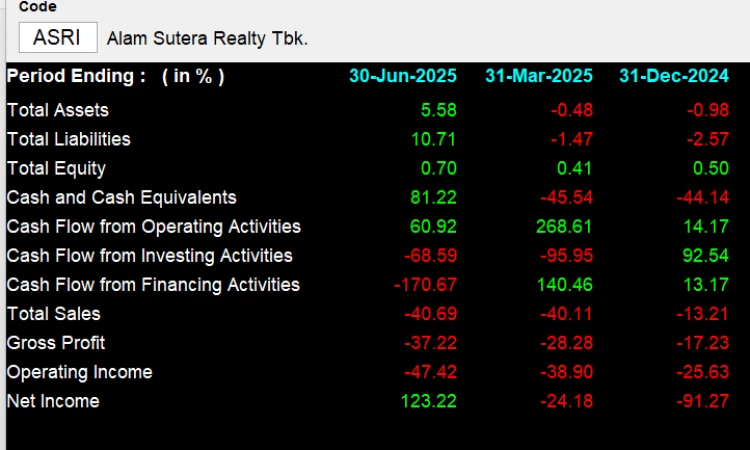
Task: Select the Total Sales row label
Action: coord(53,314)
